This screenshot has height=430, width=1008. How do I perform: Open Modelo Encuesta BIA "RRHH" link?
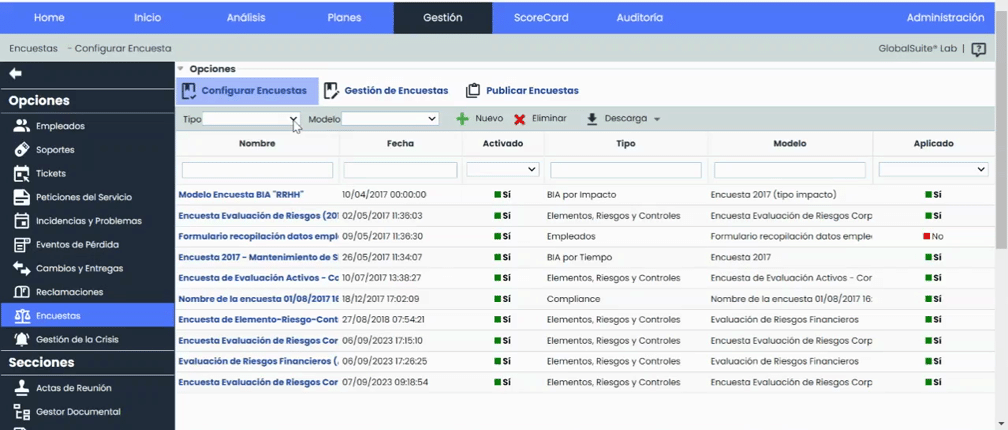240,194
